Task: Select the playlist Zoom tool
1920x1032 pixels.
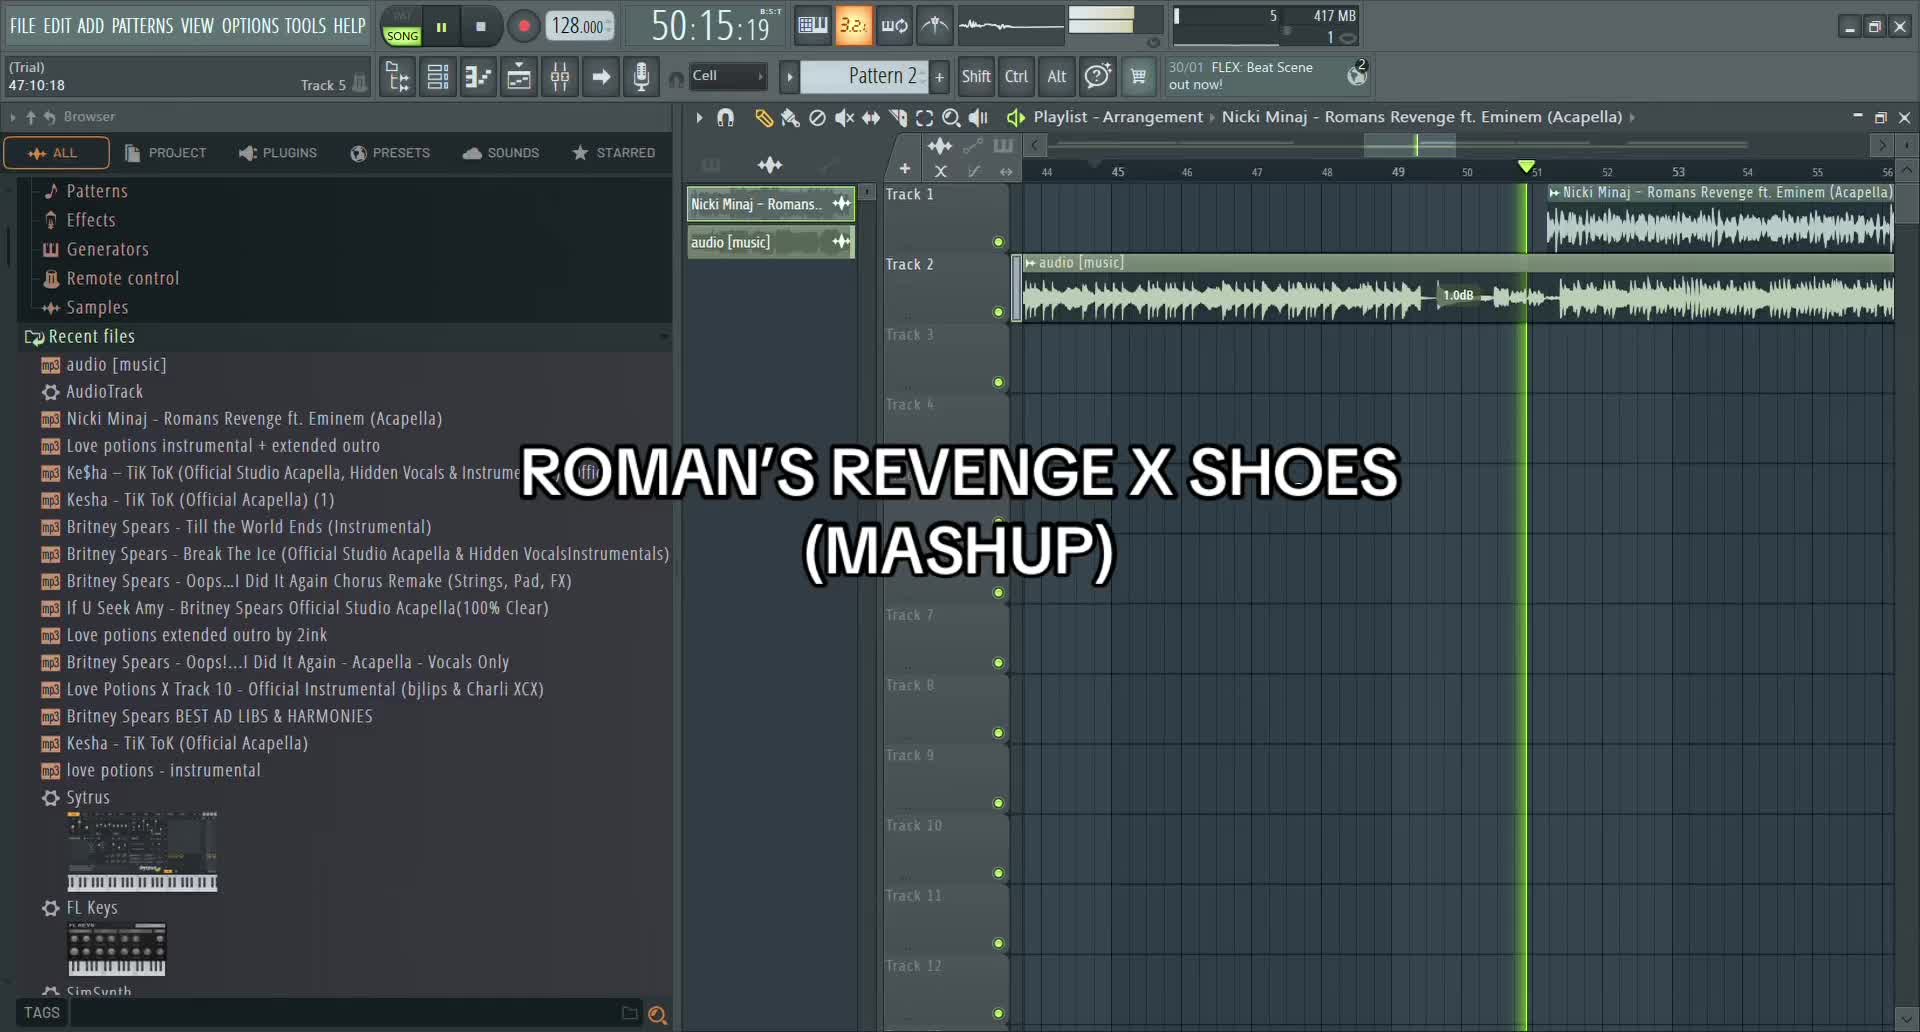Action: click(952, 118)
